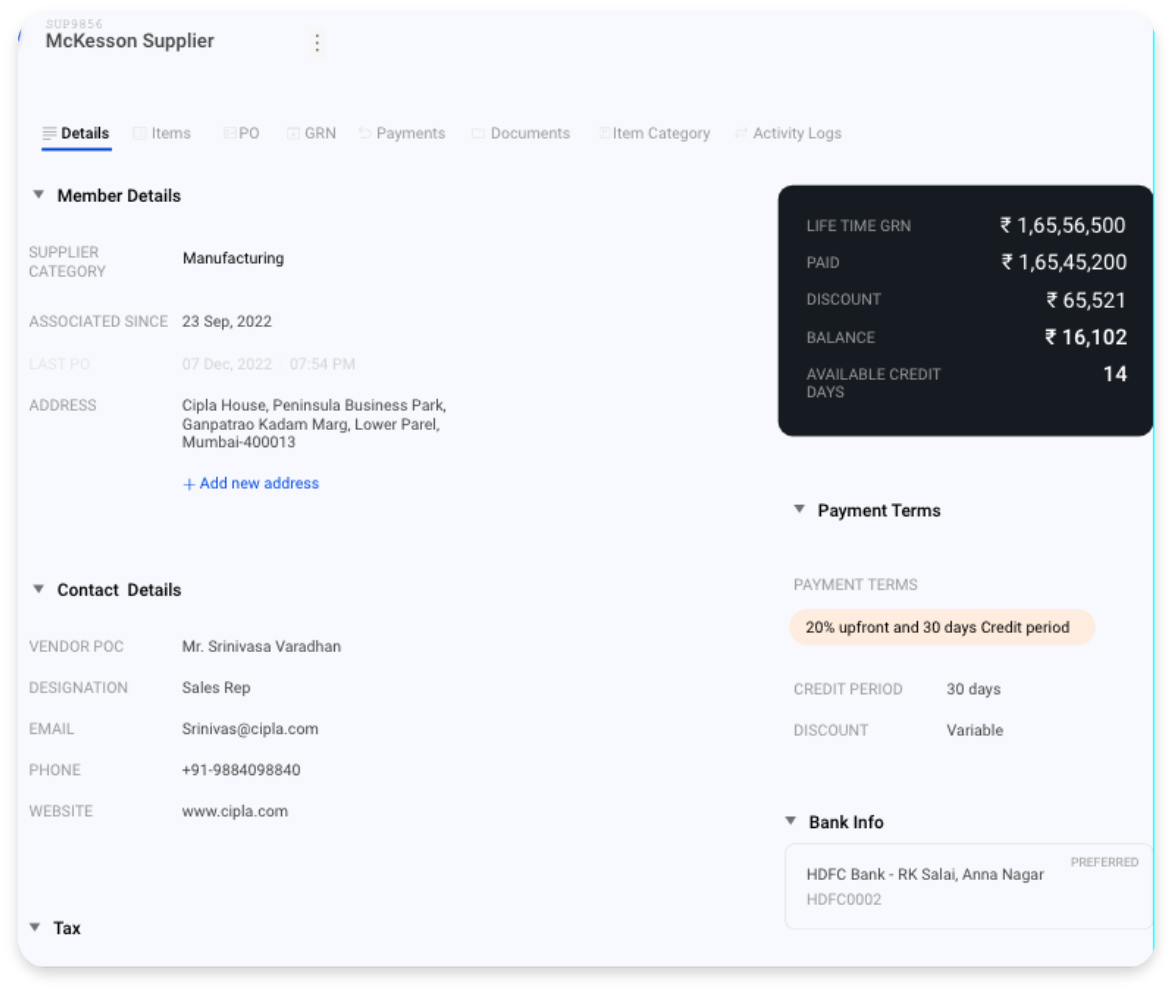Click the www.cipla.com website link
The width and height of the screenshot is (1174, 992).
coord(234,811)
